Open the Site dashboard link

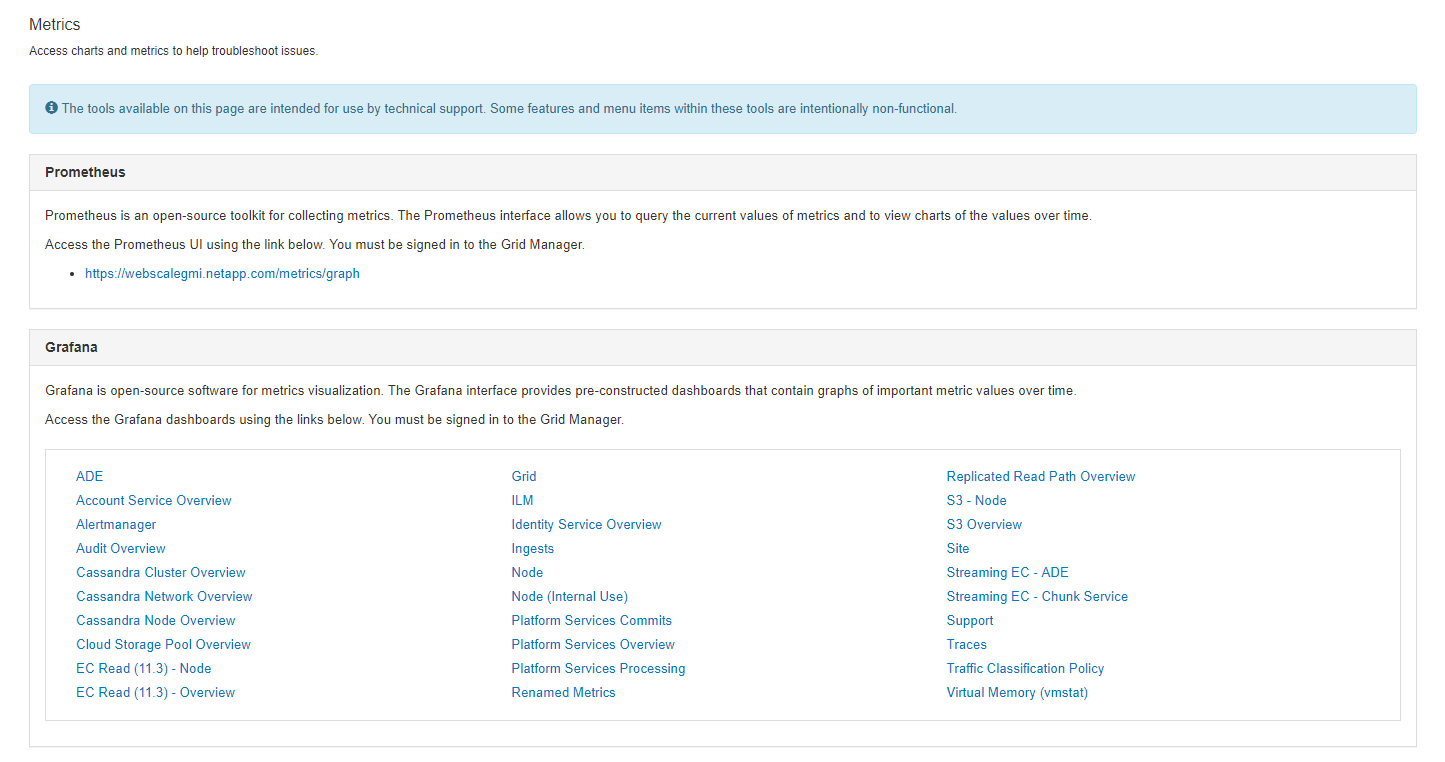click(958, 548)
